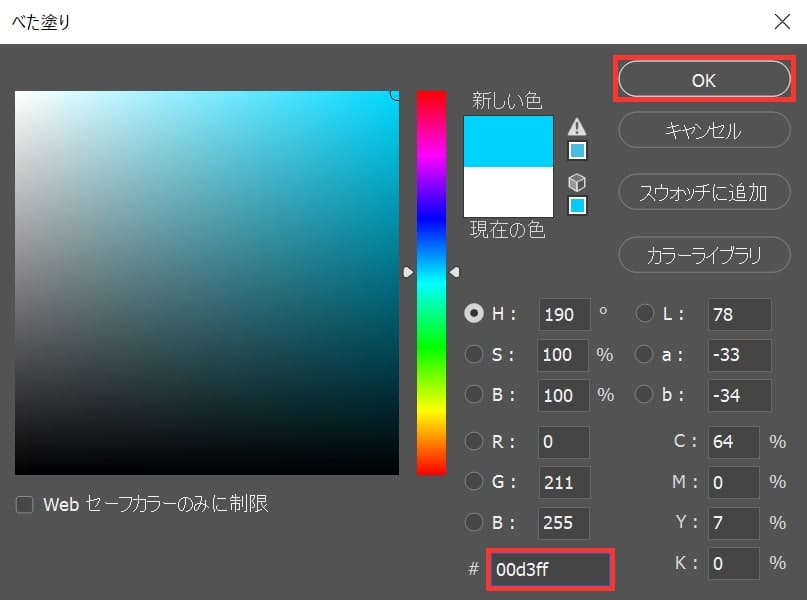Select the S saturation radio button
807x600 pixels.
point(473,354)
